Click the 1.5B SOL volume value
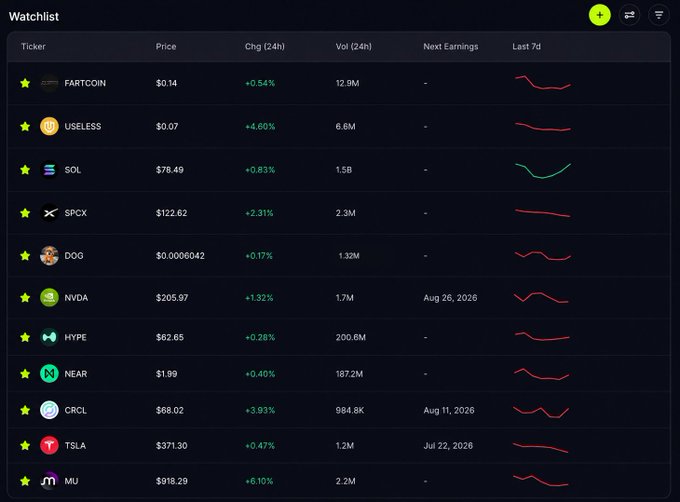 pyautogui.click(x=343, y=170)
